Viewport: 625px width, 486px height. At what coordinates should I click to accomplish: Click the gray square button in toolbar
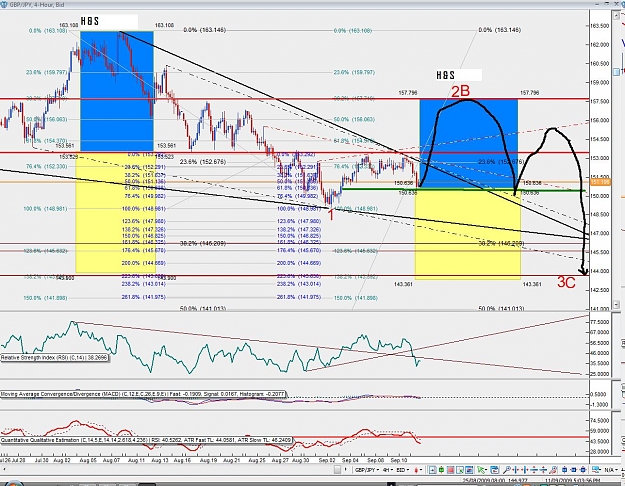pyautogui.click(x=337, y=470)
